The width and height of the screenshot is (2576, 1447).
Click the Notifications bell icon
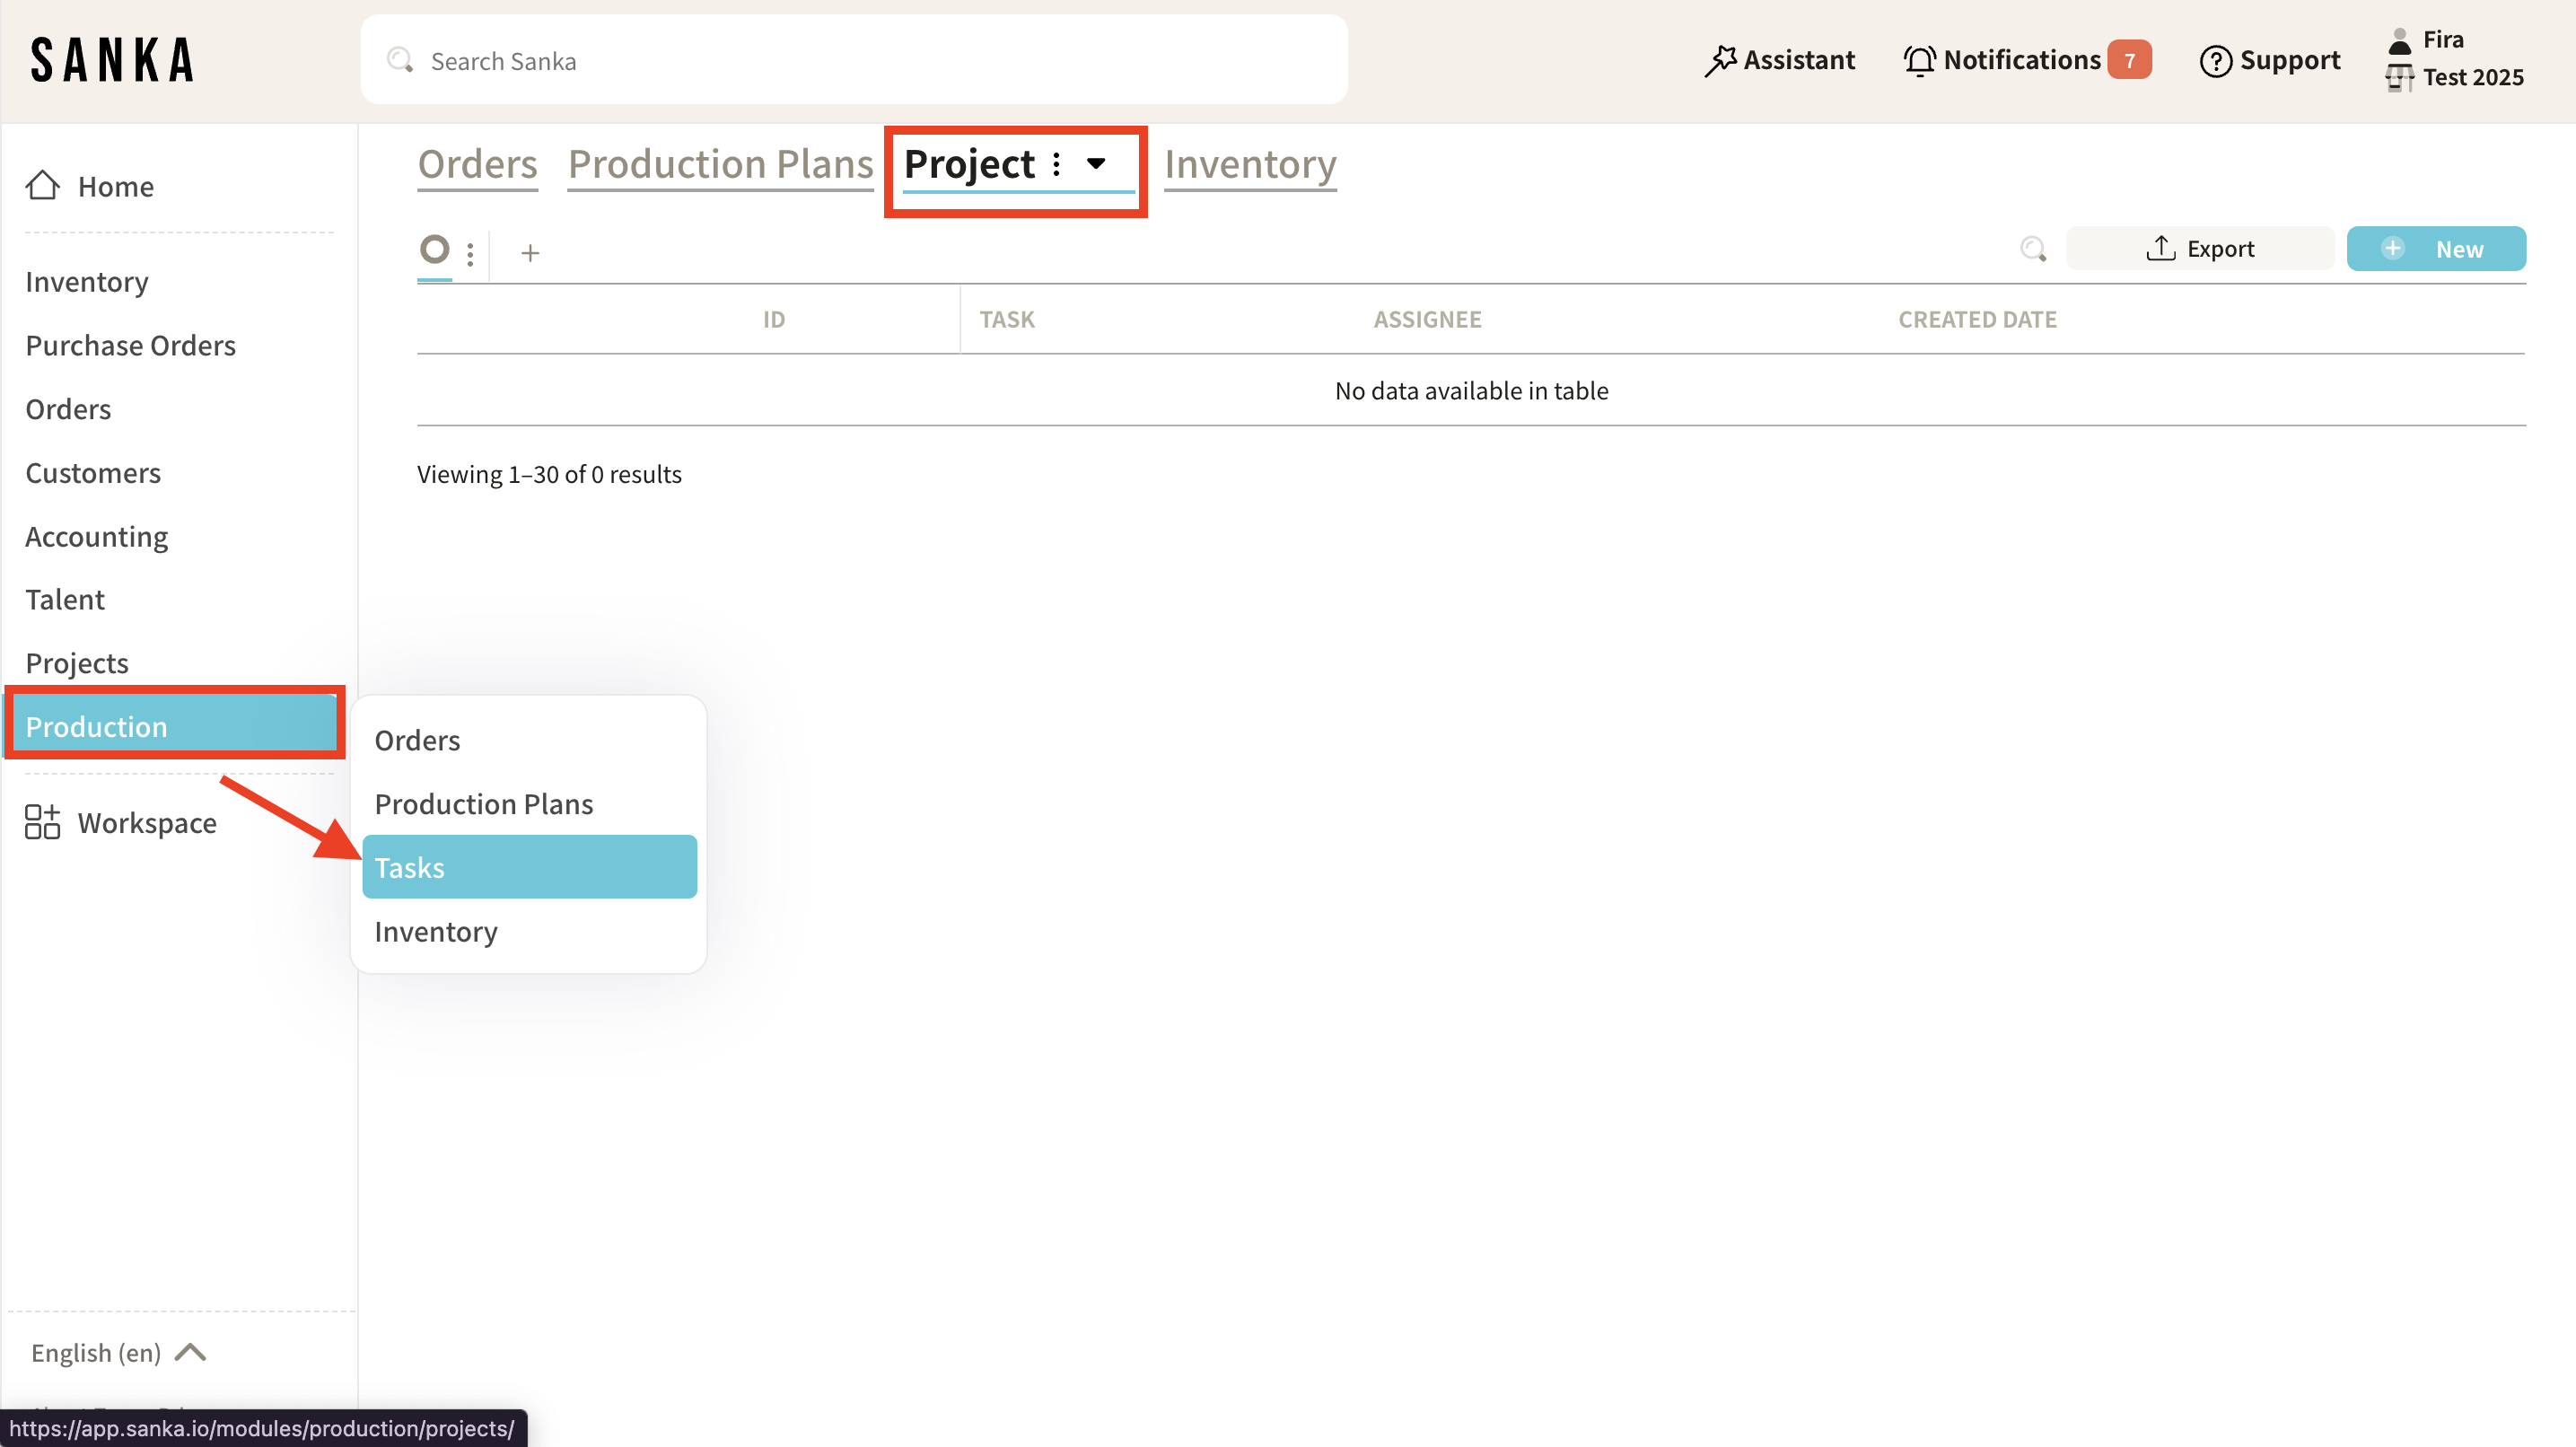pyautogui.click(x=1918, y=60)
